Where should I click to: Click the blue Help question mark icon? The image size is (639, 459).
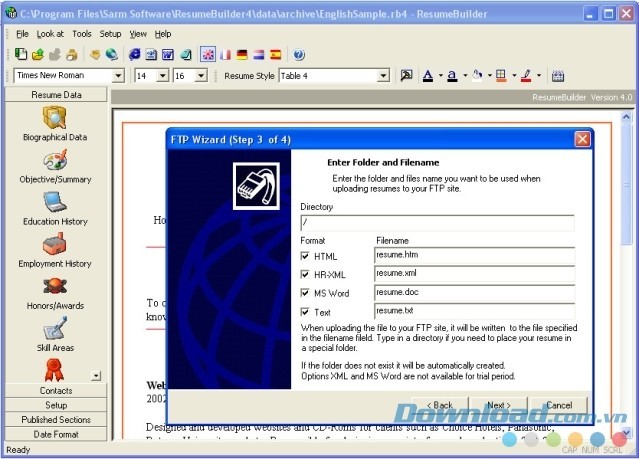[x=299, y=54]
